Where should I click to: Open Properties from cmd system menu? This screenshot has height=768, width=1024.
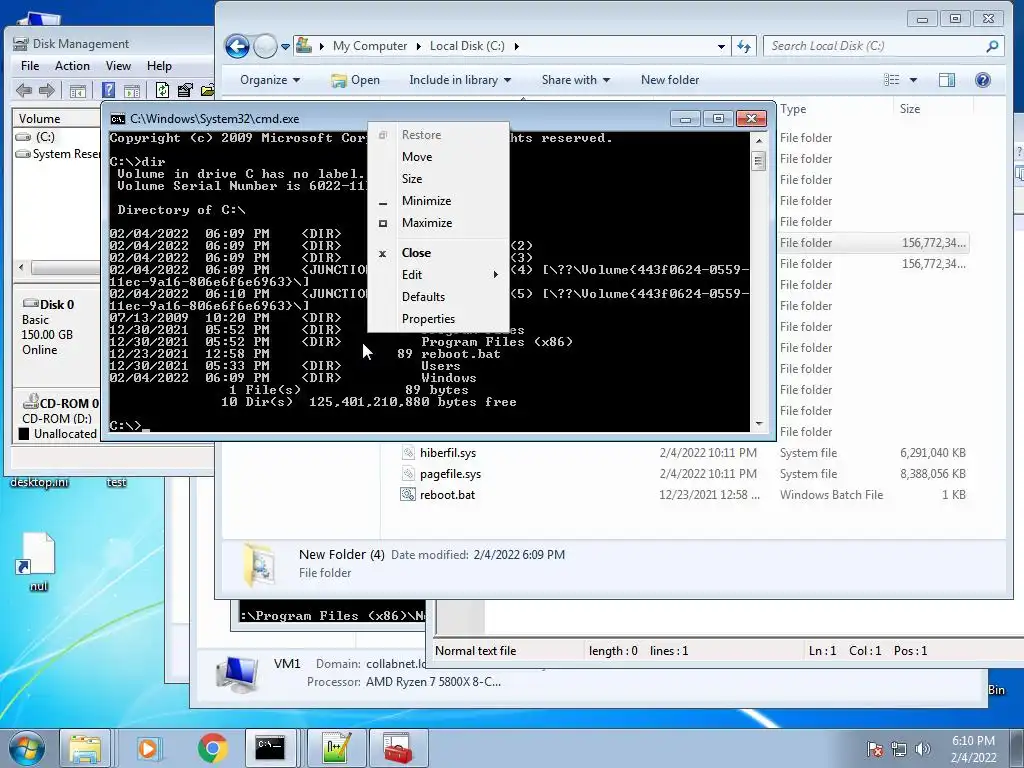[x=438, y=319]
